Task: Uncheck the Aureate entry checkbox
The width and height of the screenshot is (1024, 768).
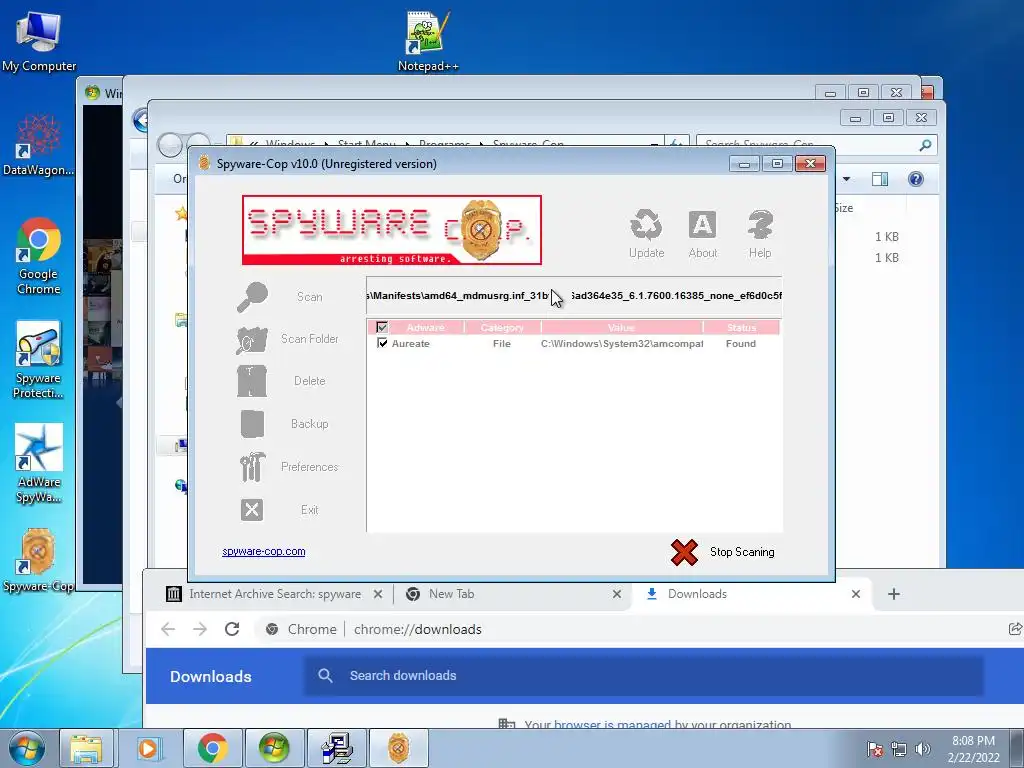Action: pos(382,343)
